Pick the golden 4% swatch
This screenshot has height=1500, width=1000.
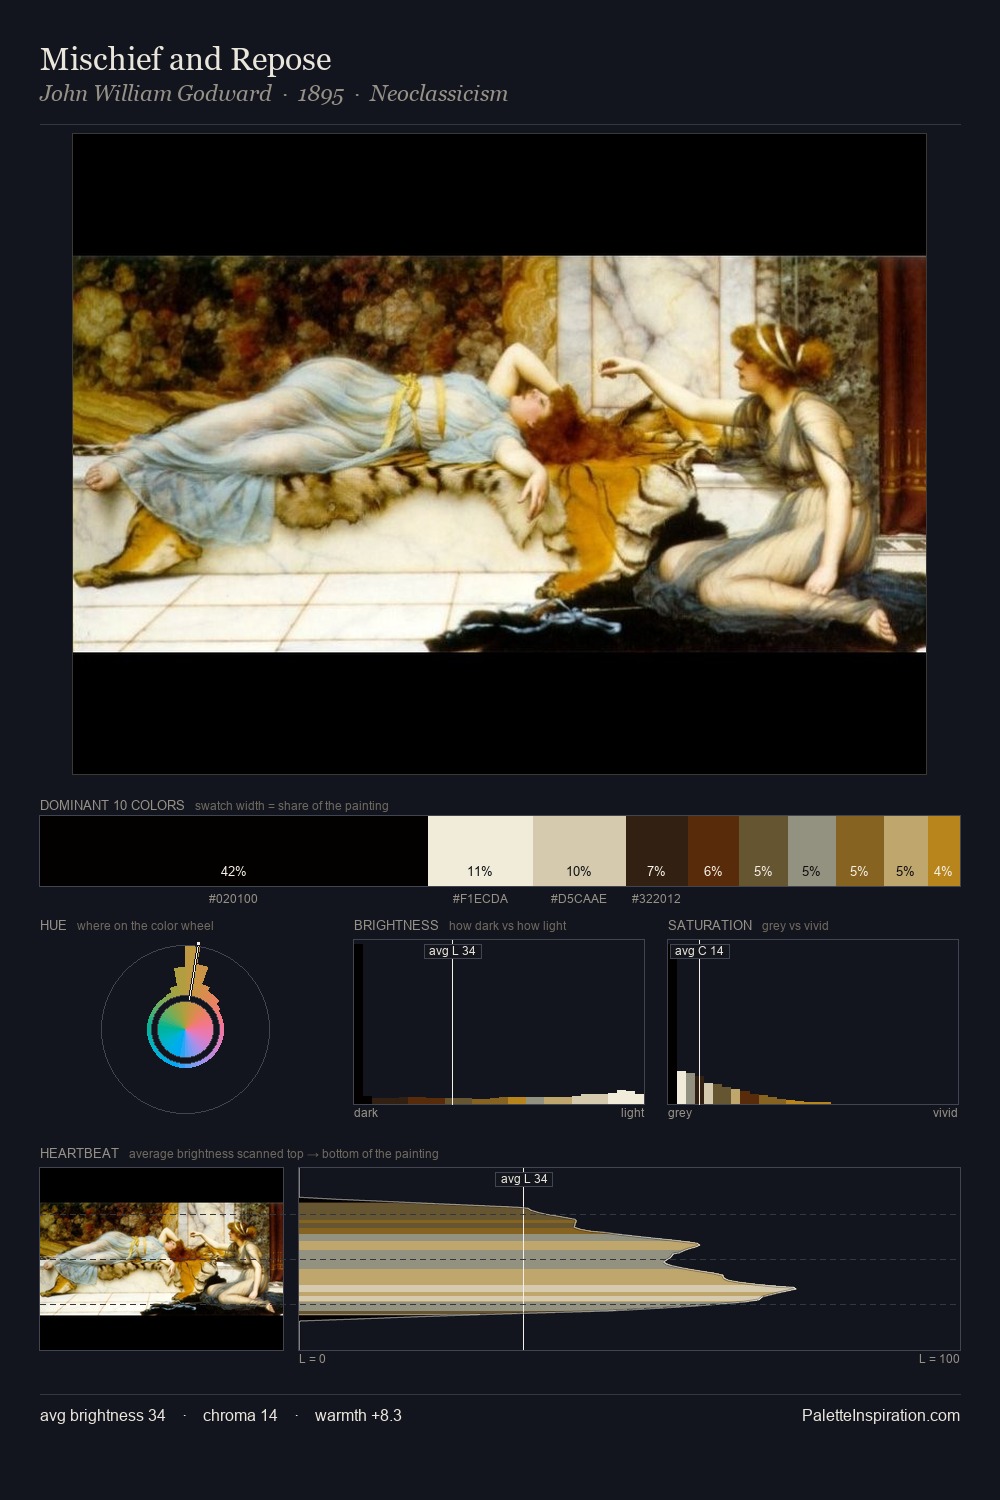[x=943, y=851]
